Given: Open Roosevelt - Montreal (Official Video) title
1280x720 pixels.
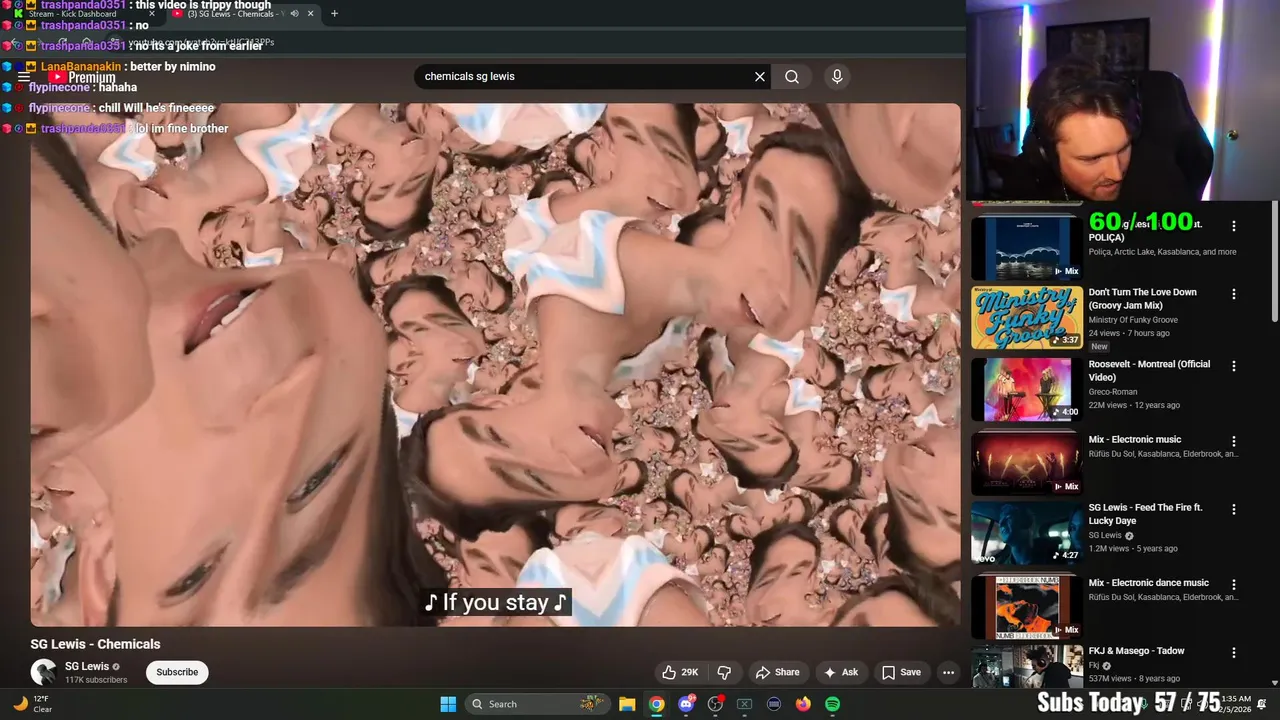Looking at the screenshot, I should pyautogui.click(x=1149, y=370).
